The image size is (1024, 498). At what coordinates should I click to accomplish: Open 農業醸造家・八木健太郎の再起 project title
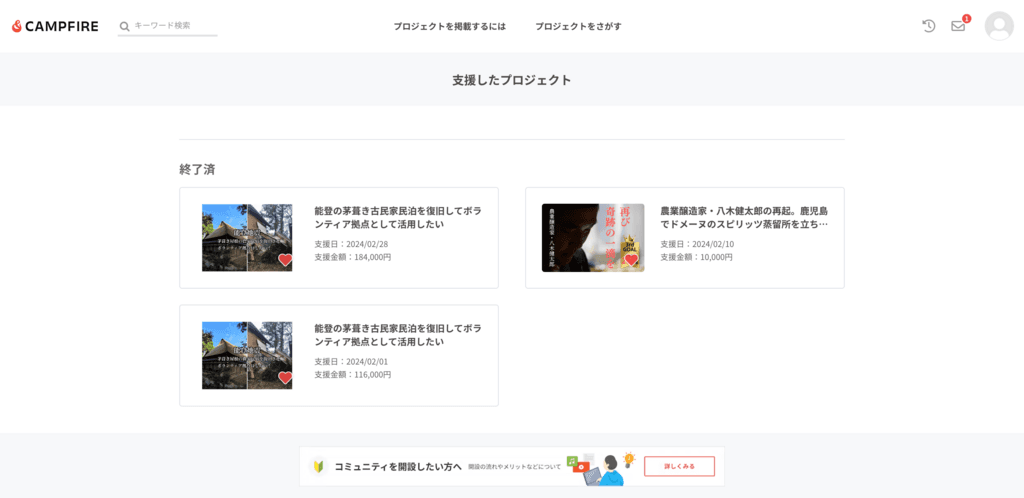click(744, 218)
